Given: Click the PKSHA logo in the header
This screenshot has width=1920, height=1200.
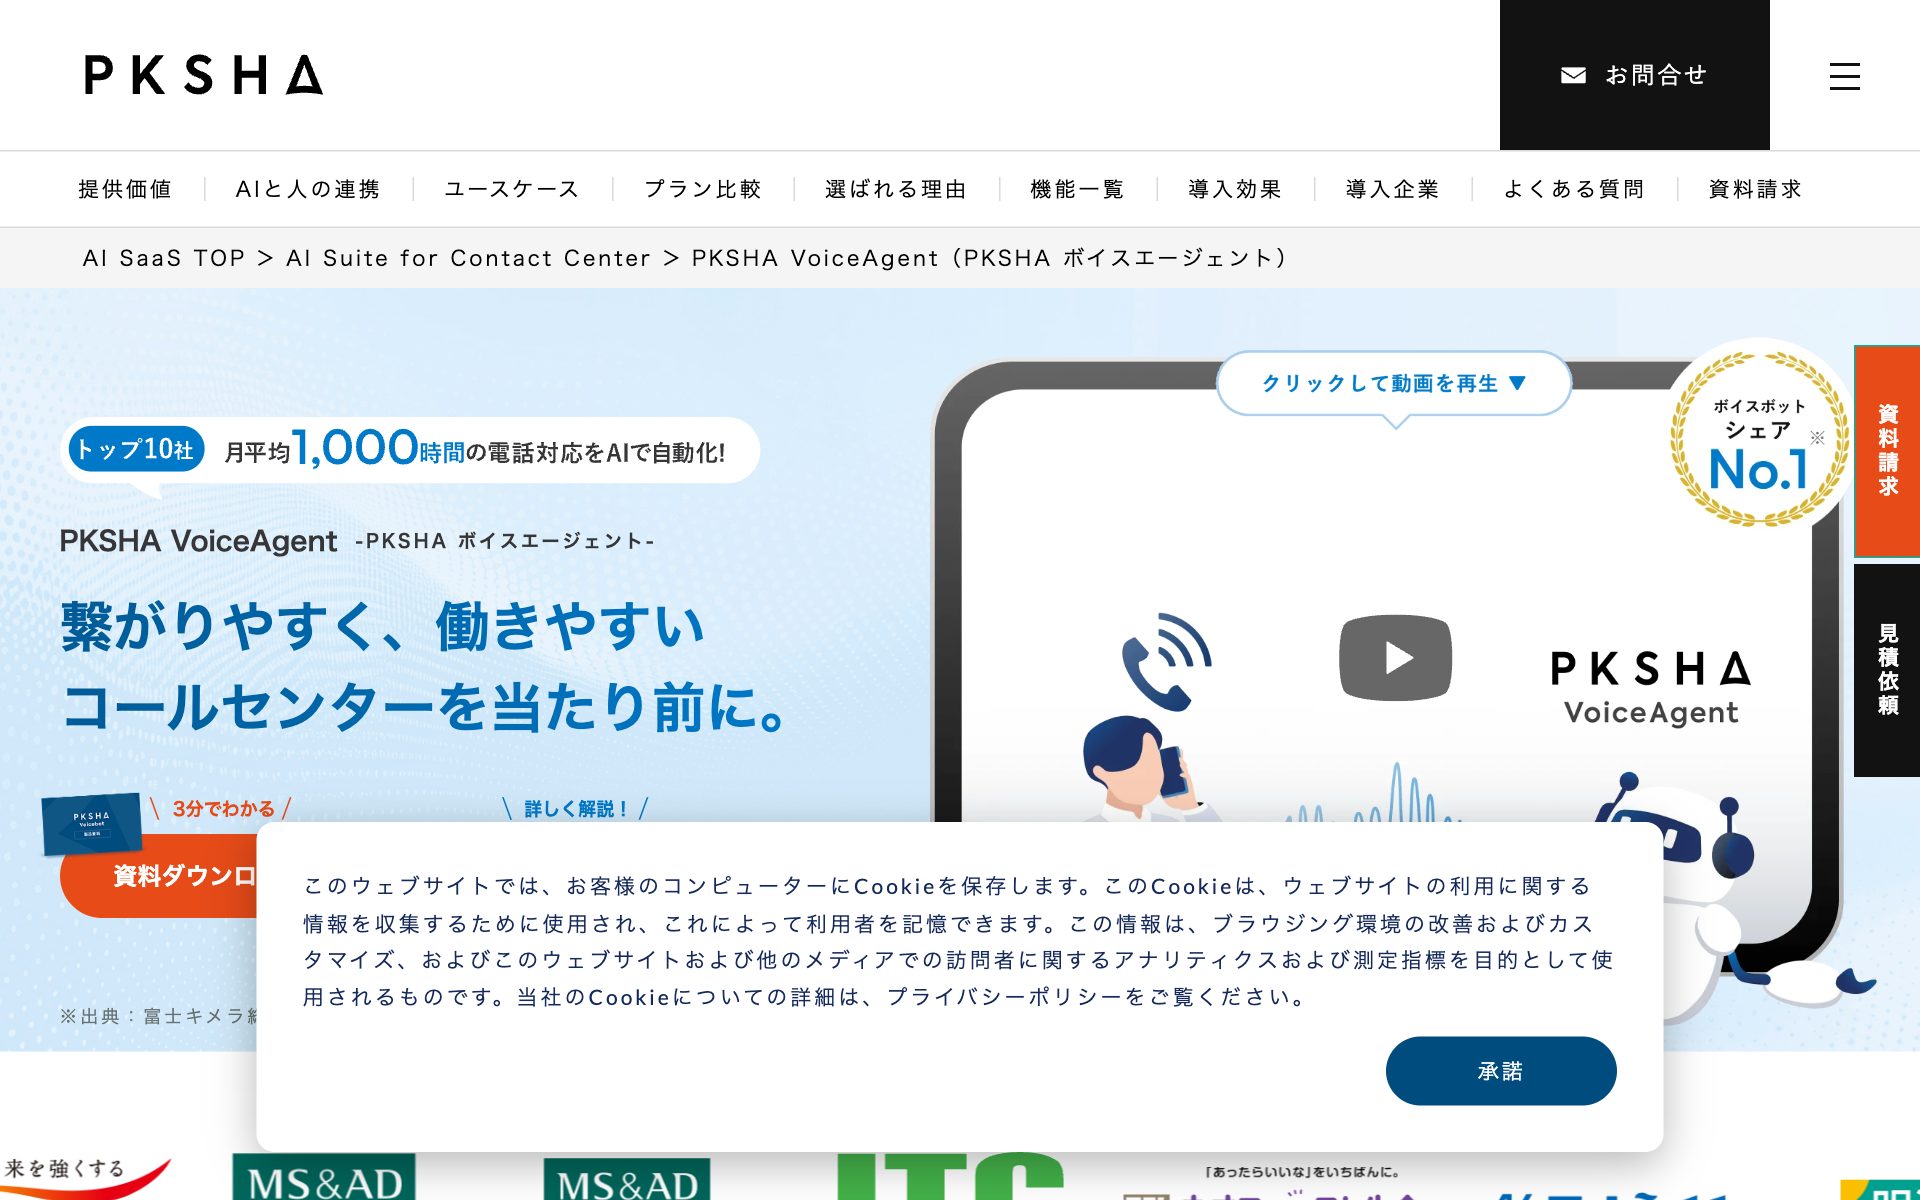Looking at the screenshot, I should pyautogui.click(x=204, y=75).
